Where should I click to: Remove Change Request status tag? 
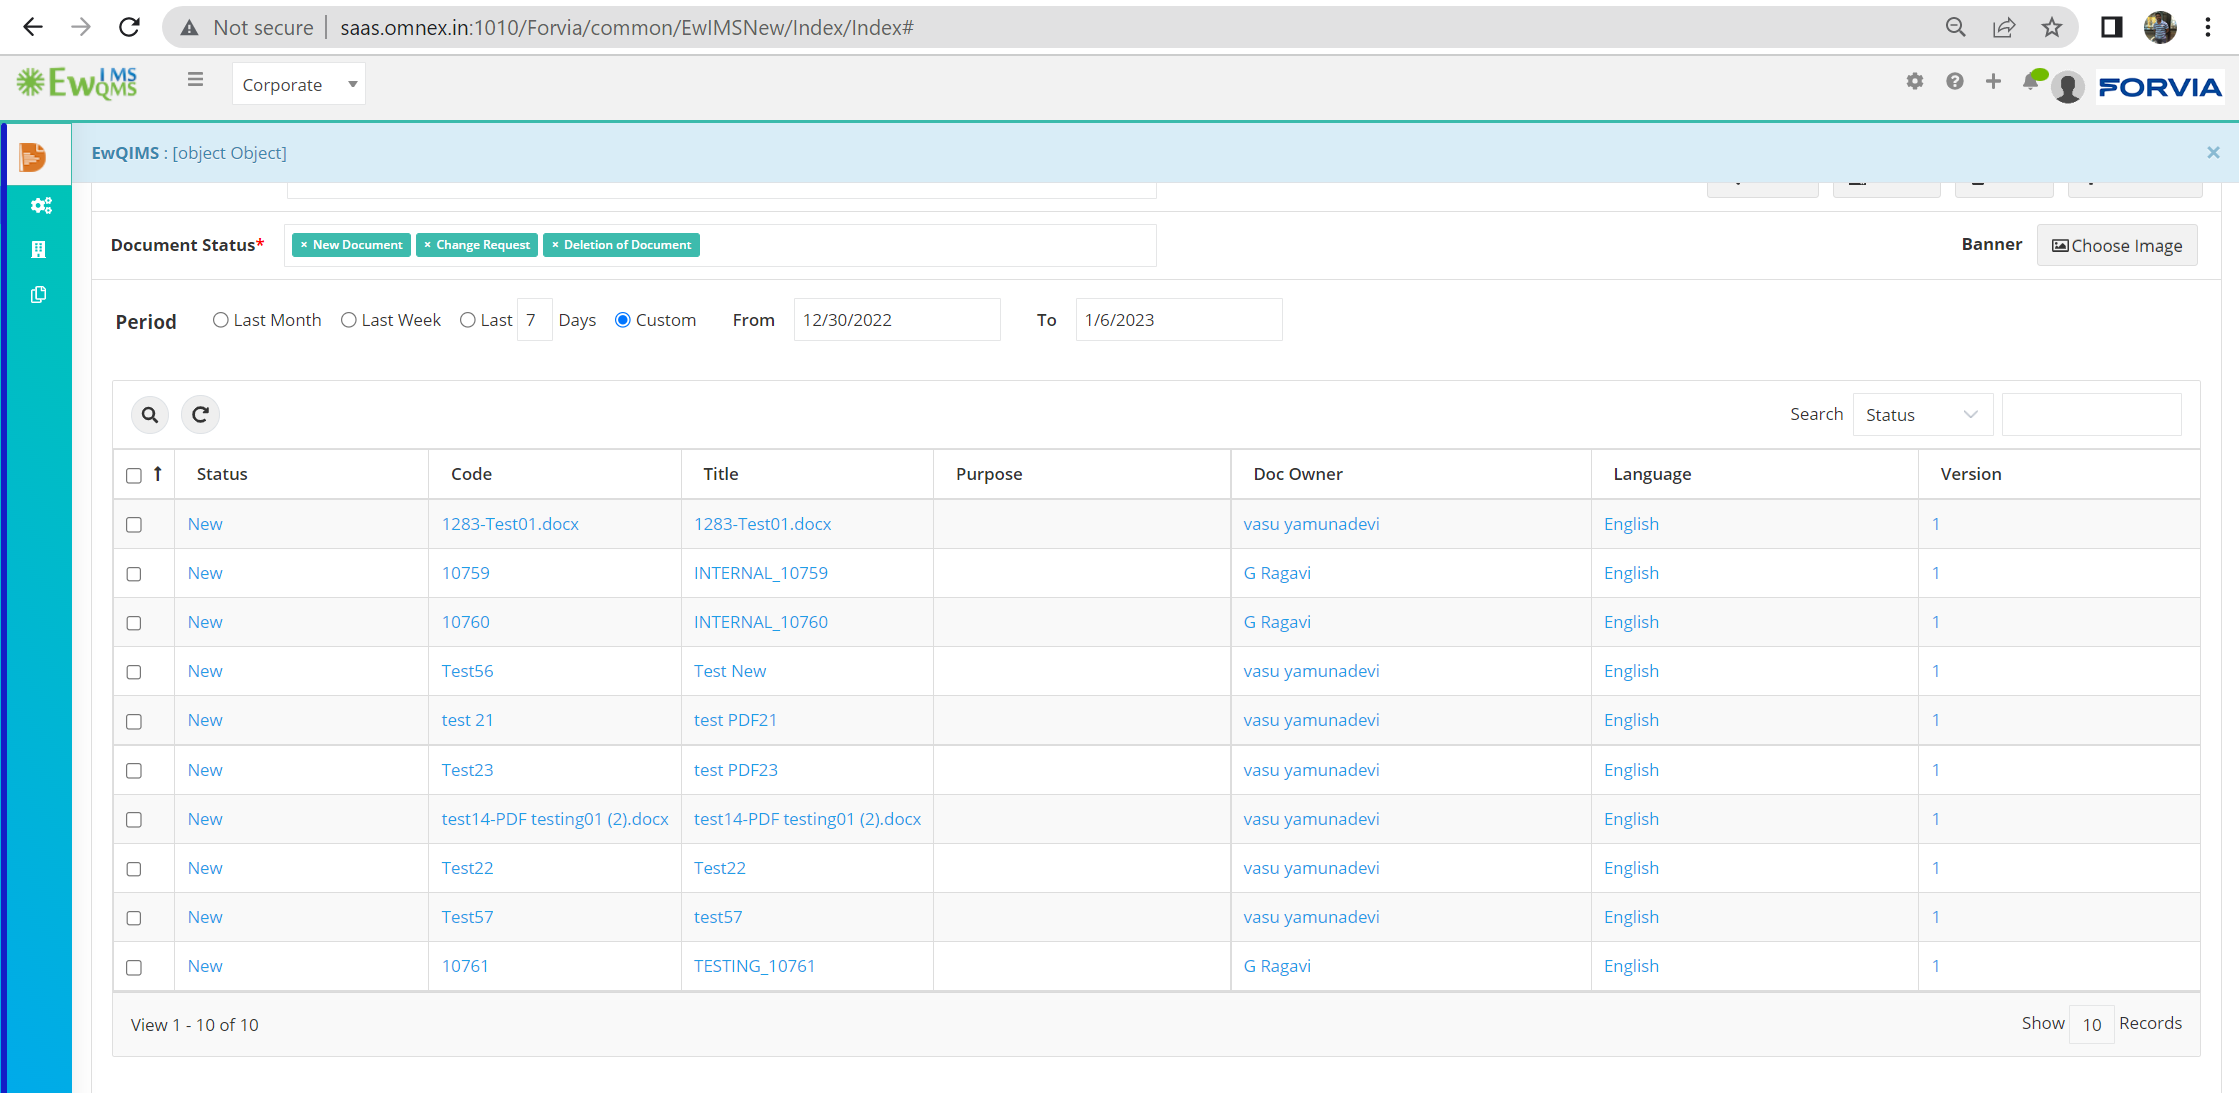[427, 245]
